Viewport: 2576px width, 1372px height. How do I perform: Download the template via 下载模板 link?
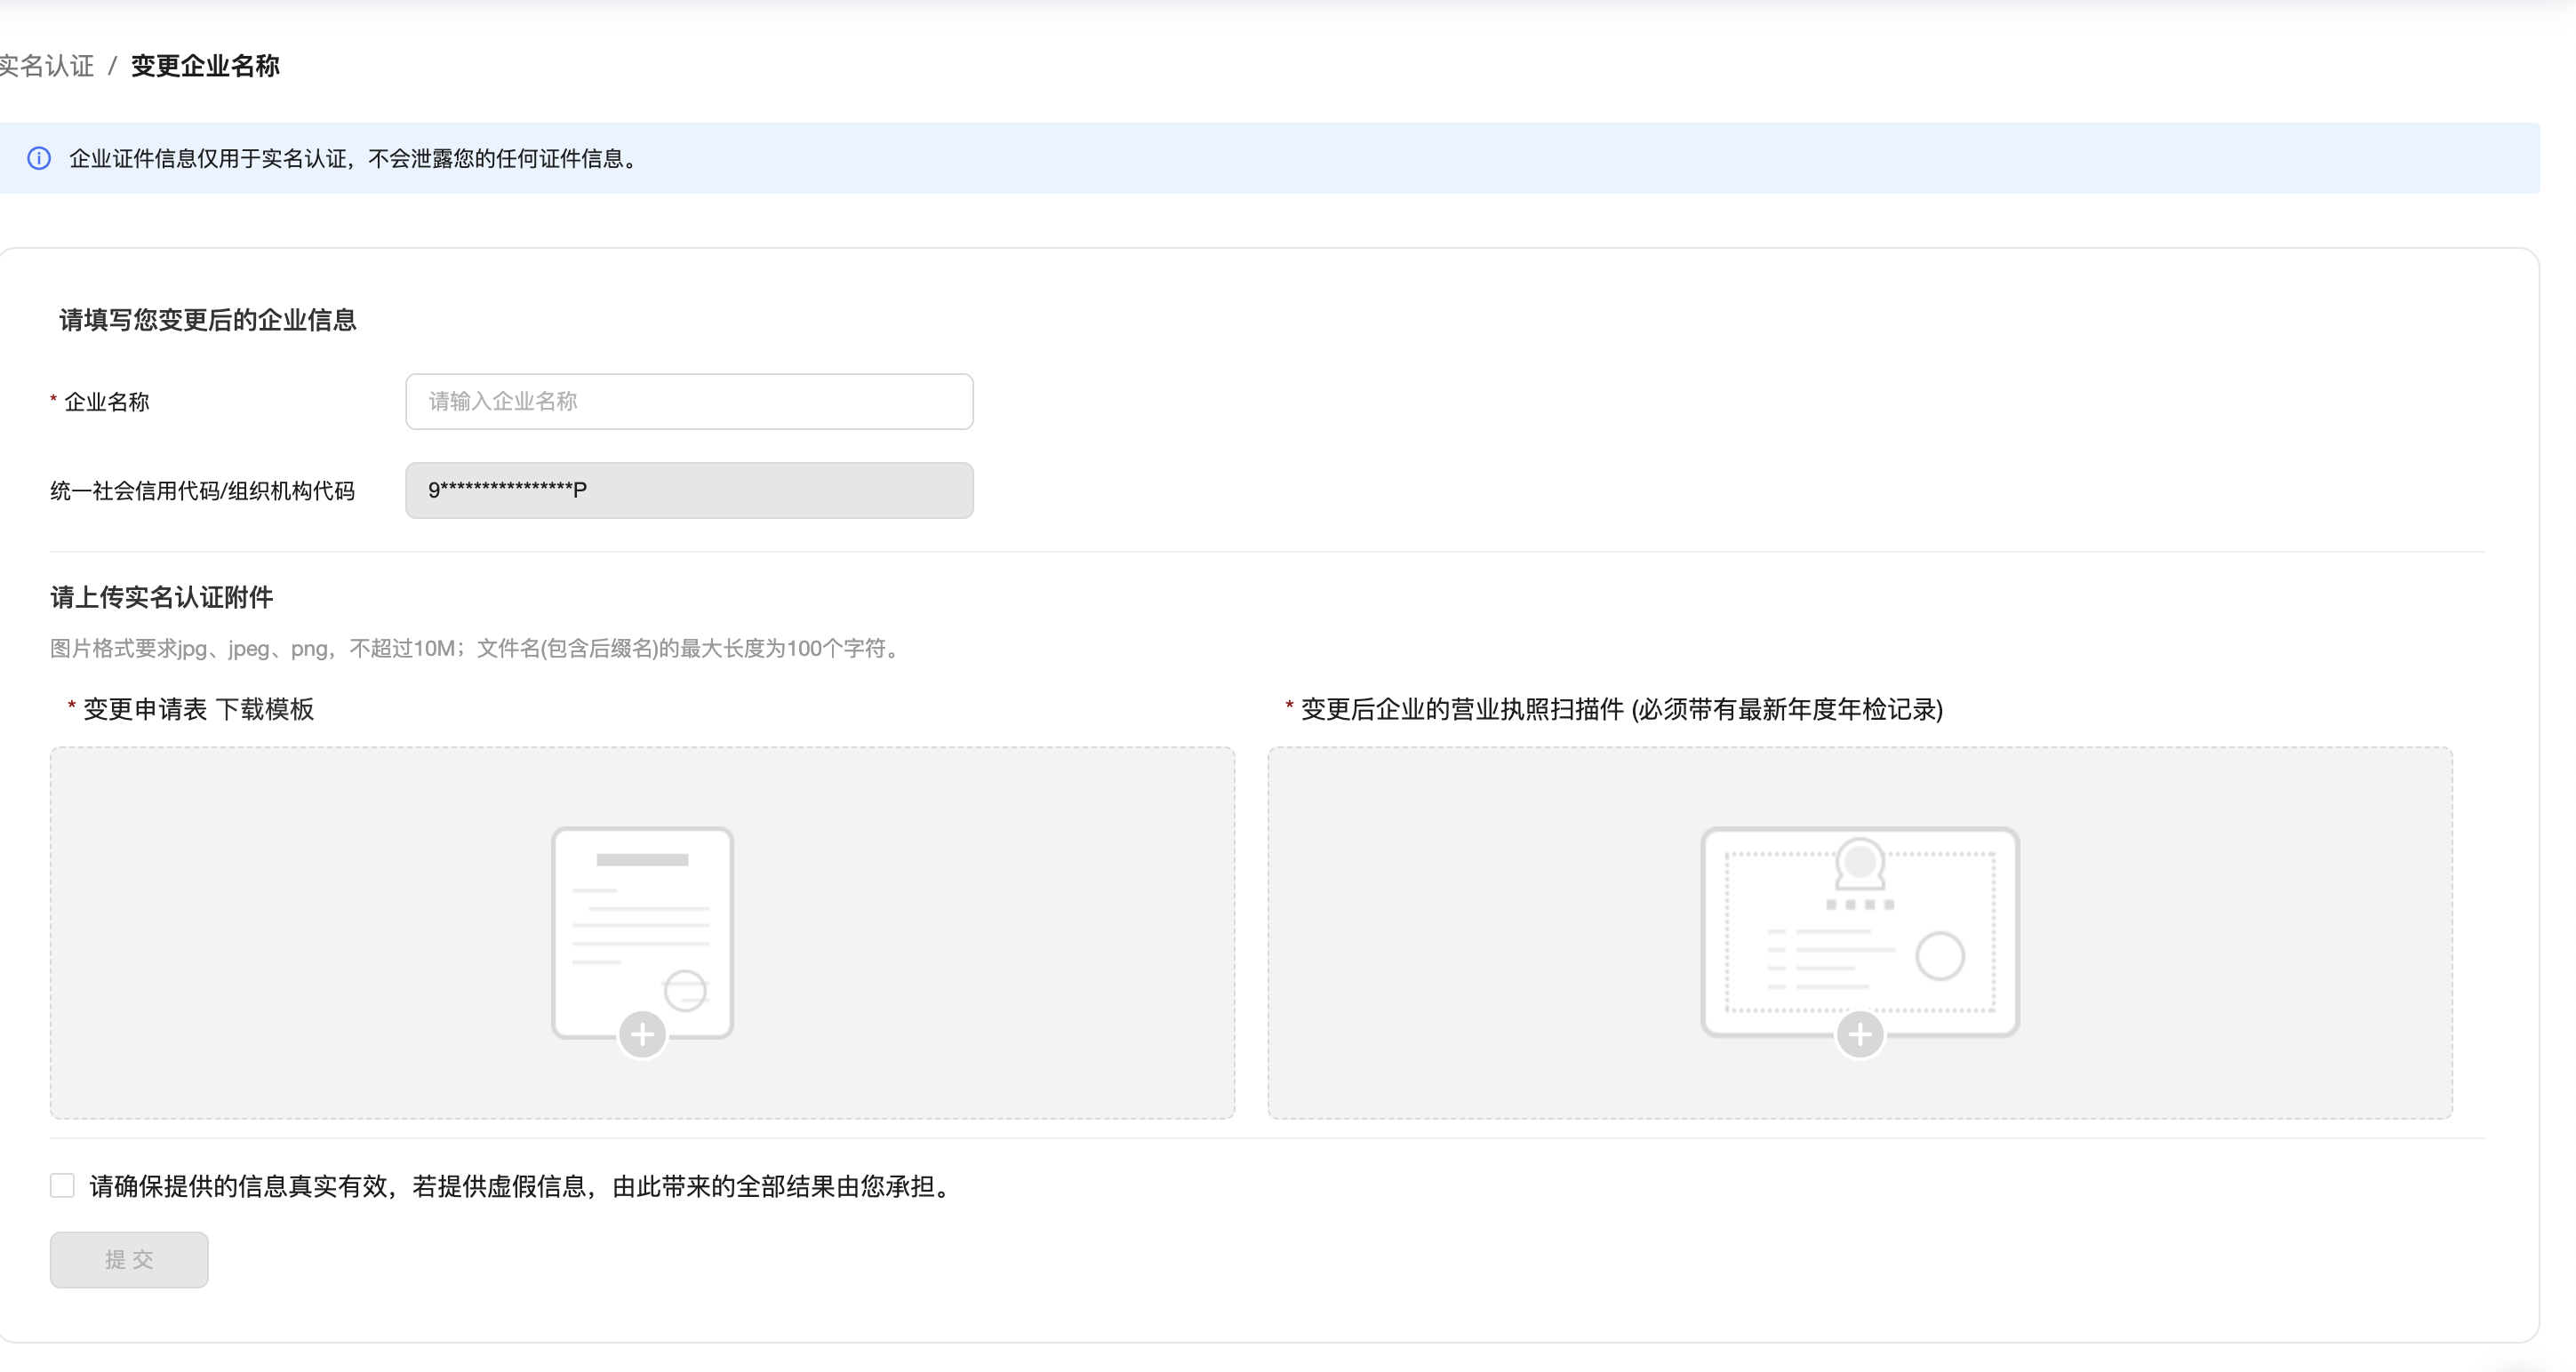265,709
